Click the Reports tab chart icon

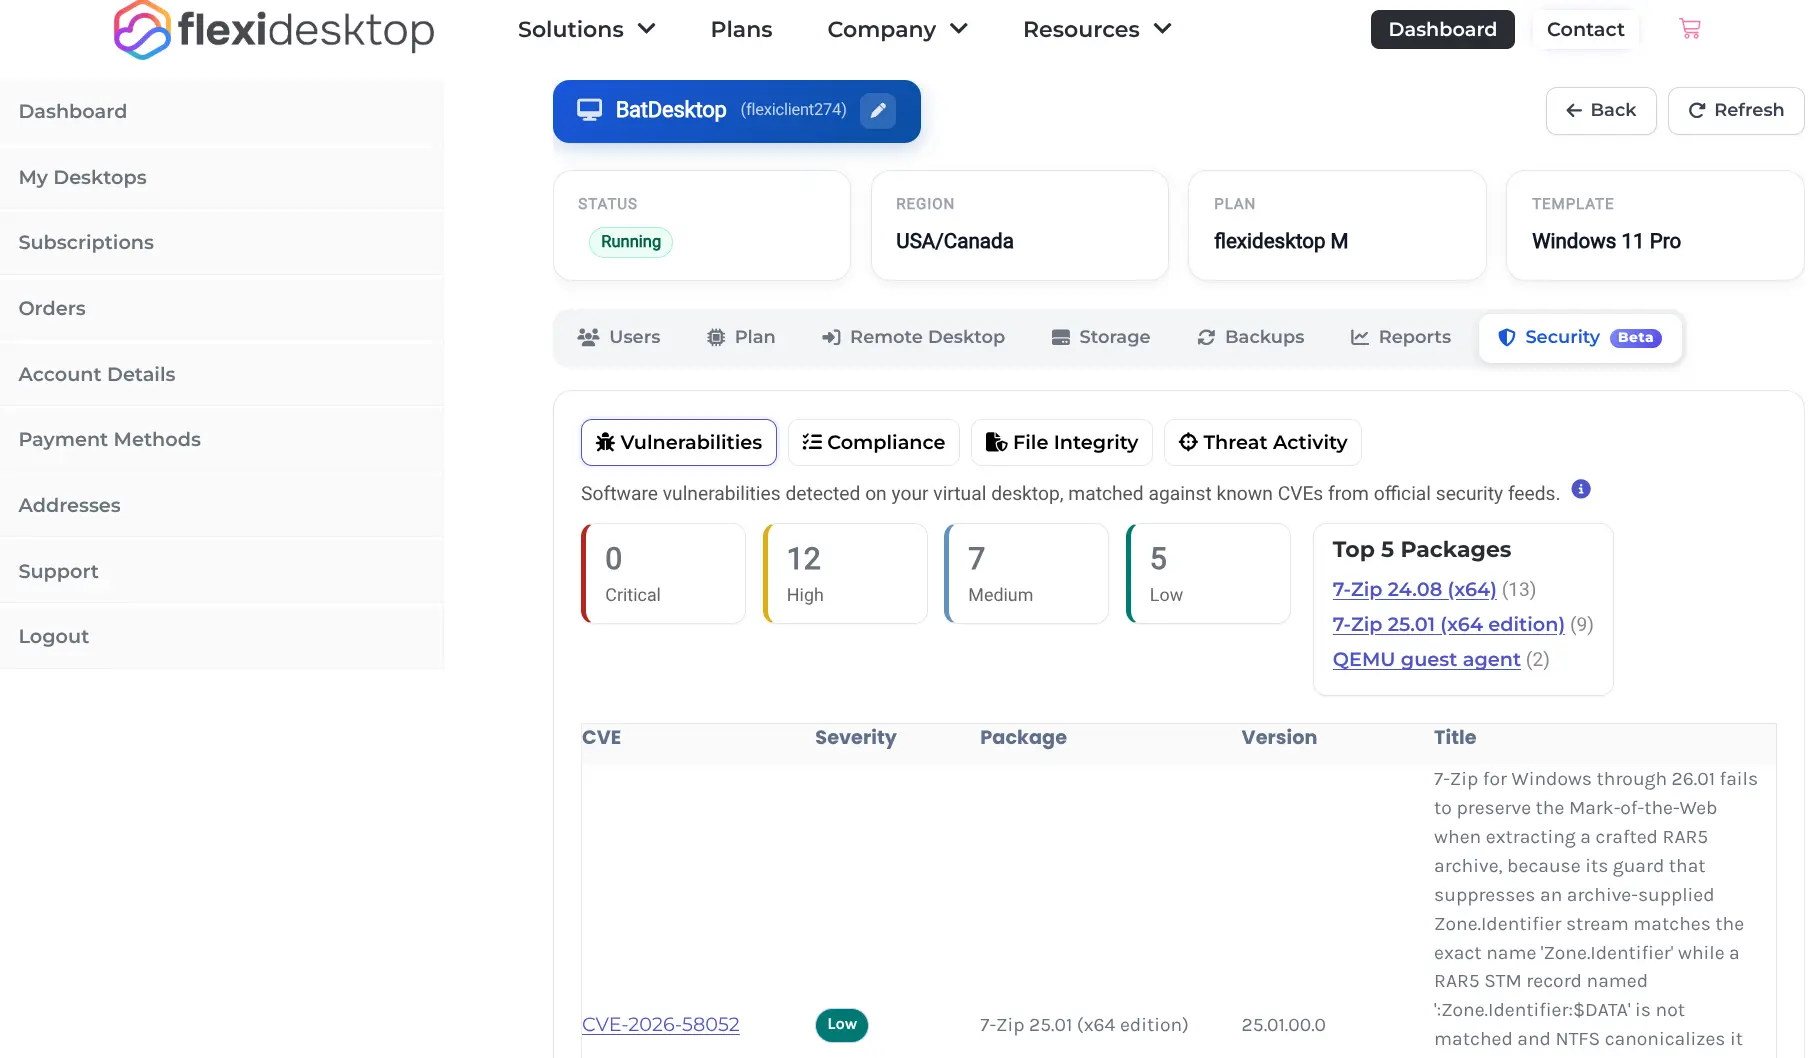1360,338
